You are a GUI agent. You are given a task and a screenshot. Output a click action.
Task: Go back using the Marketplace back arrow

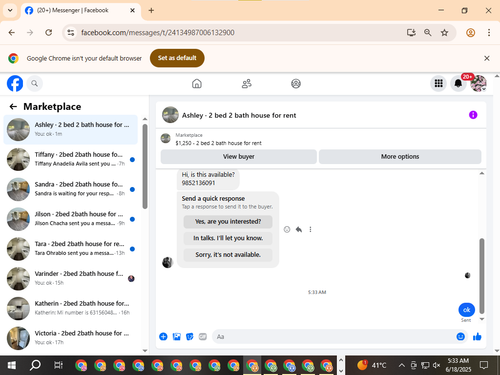coord(13,106)
